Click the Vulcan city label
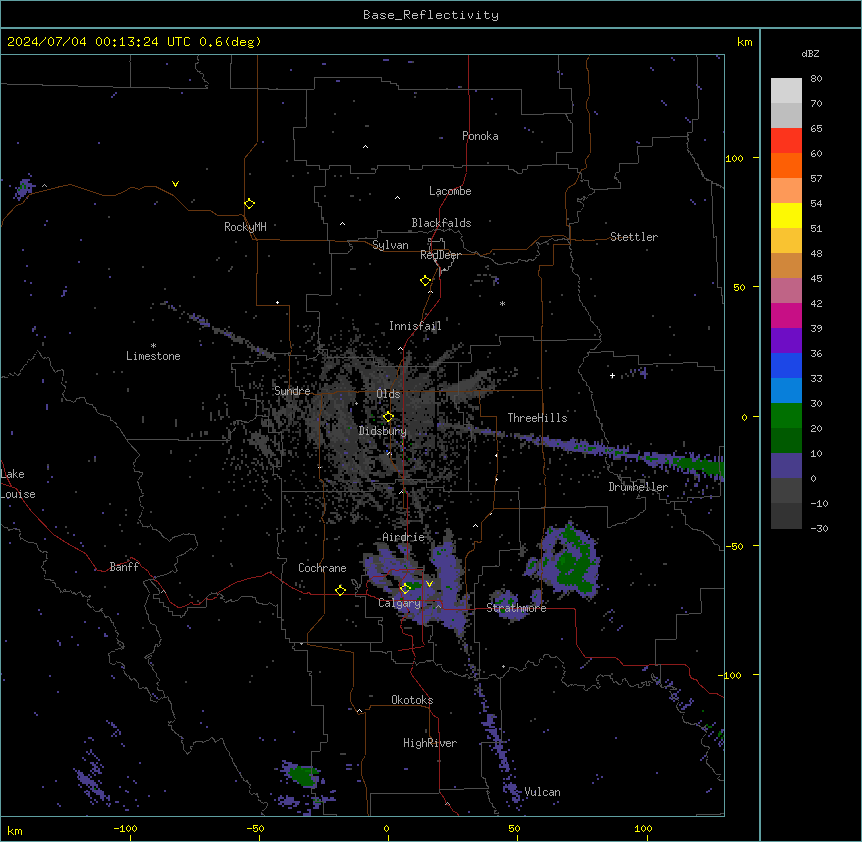 (542, 792)
